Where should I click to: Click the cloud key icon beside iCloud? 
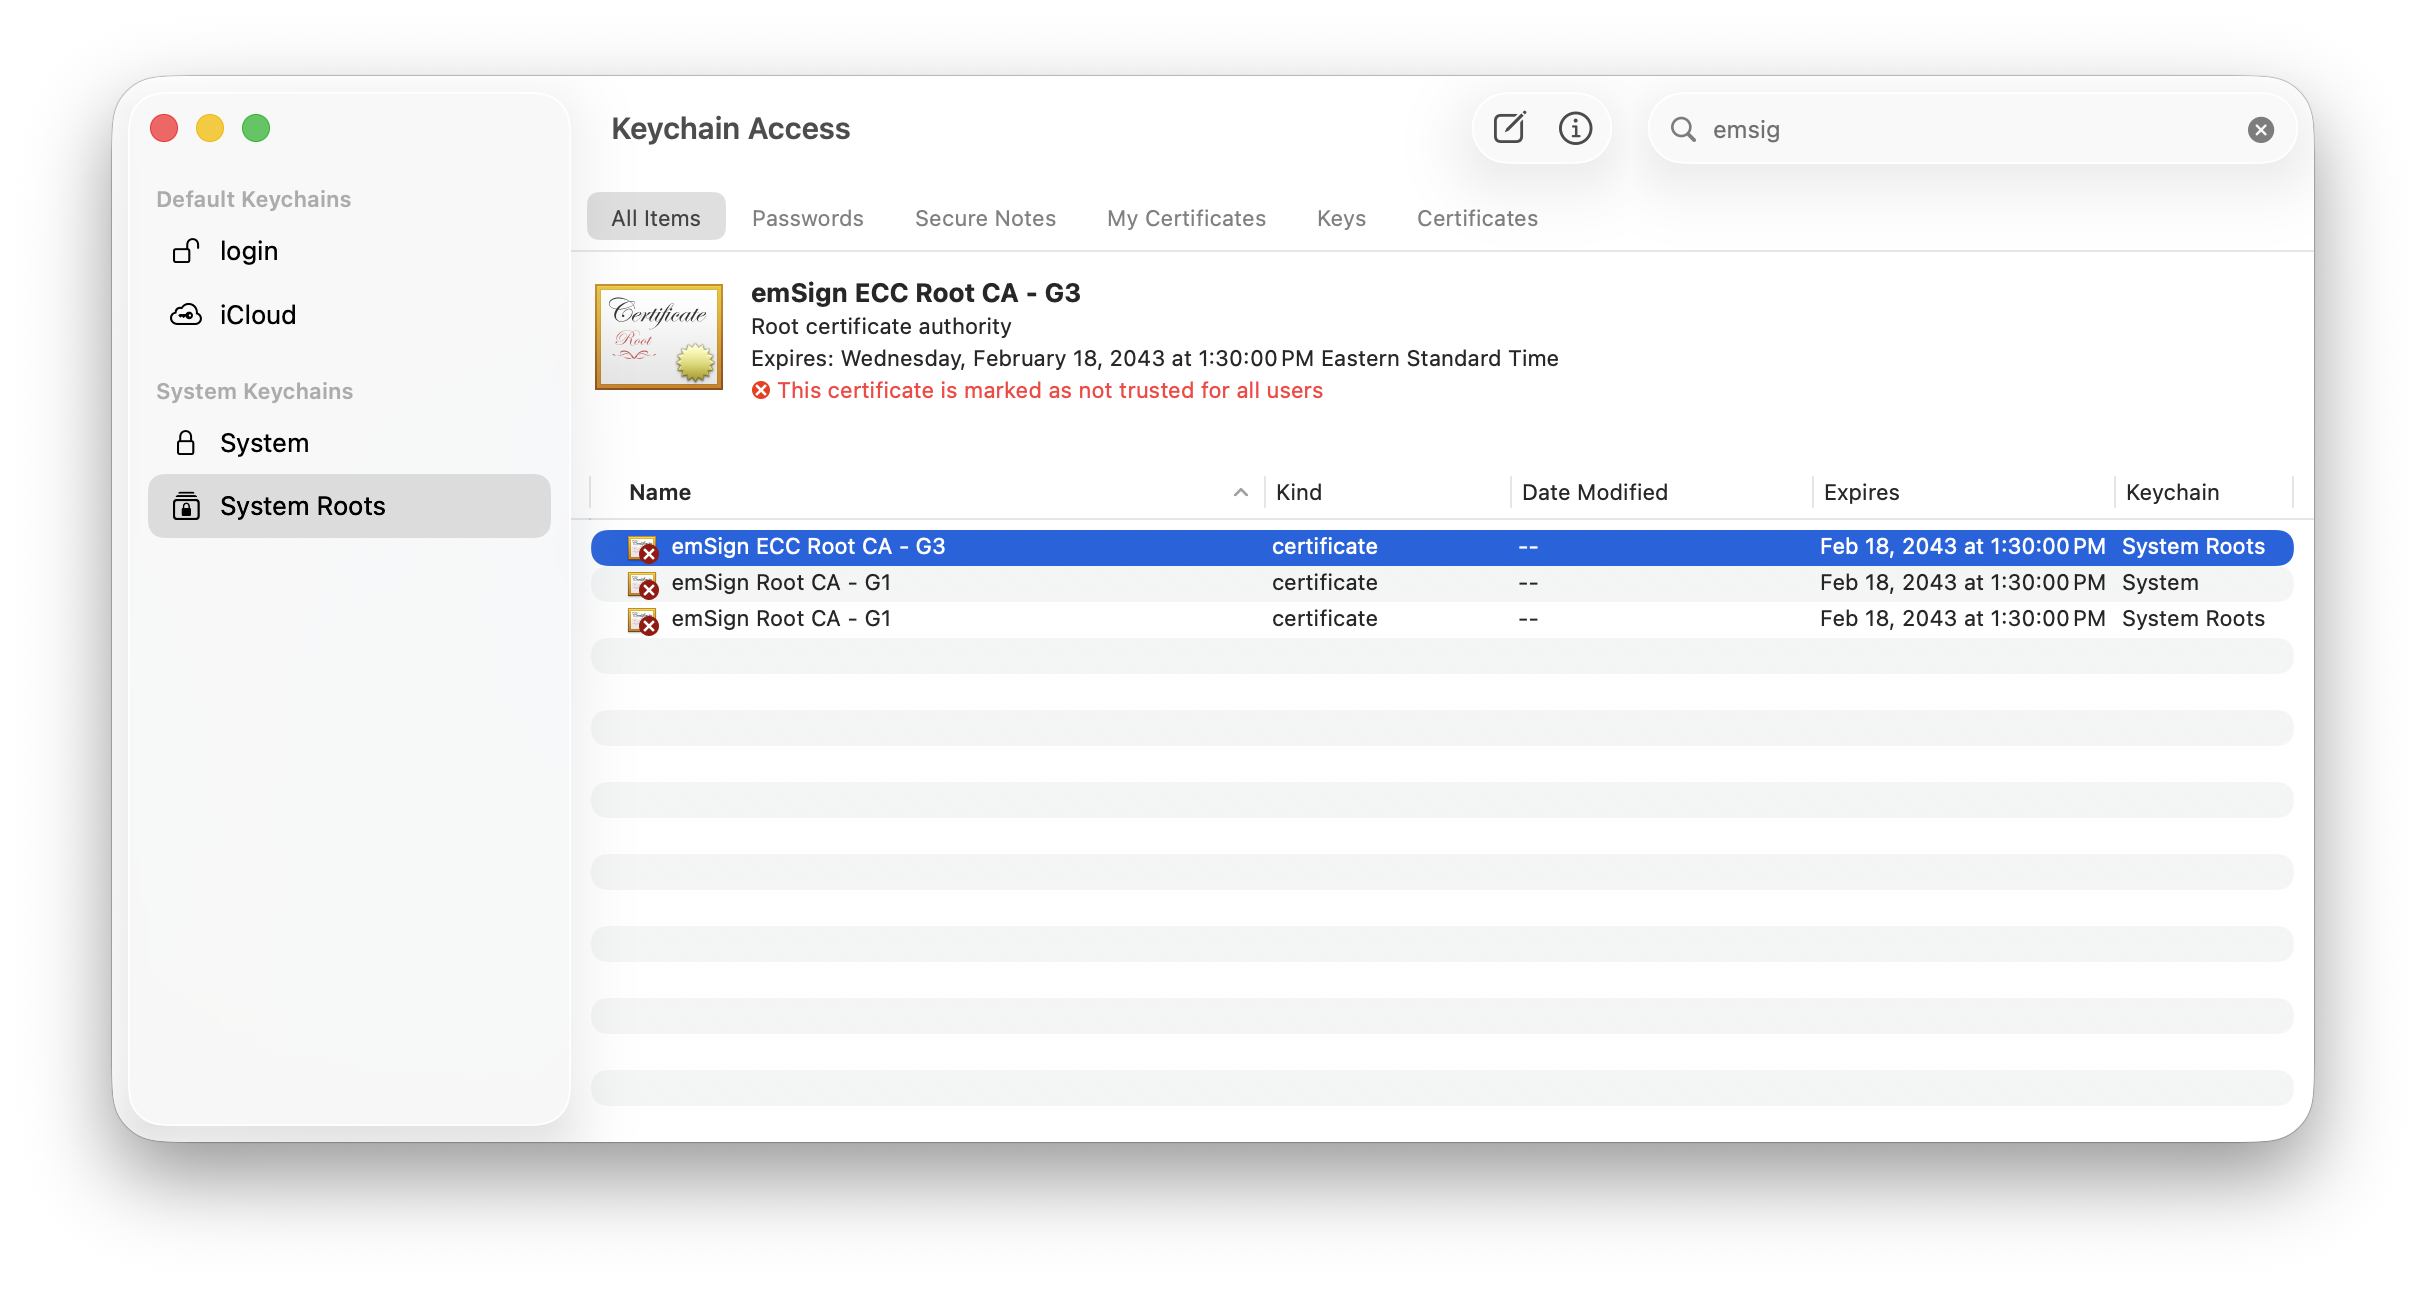coord(186,315)
